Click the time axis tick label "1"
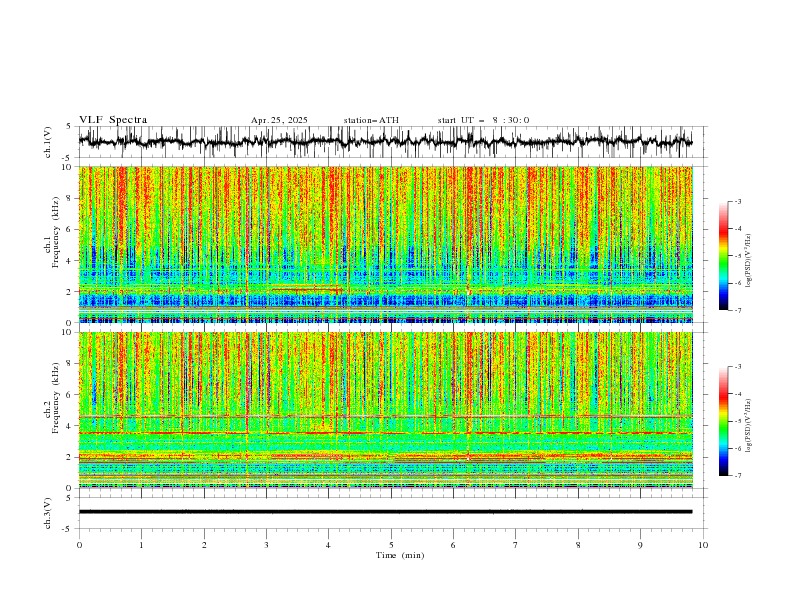Viewport: 792px width, 612px height. tap(141, 545)
